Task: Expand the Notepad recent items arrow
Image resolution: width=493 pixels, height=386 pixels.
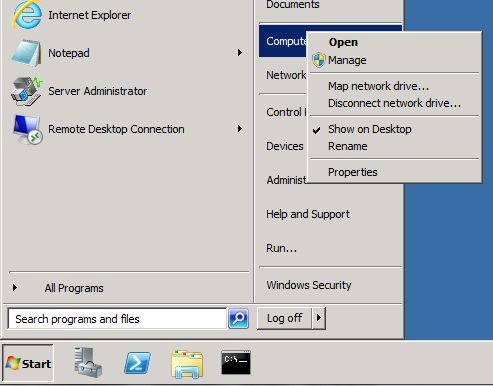Action: [240, 53]
